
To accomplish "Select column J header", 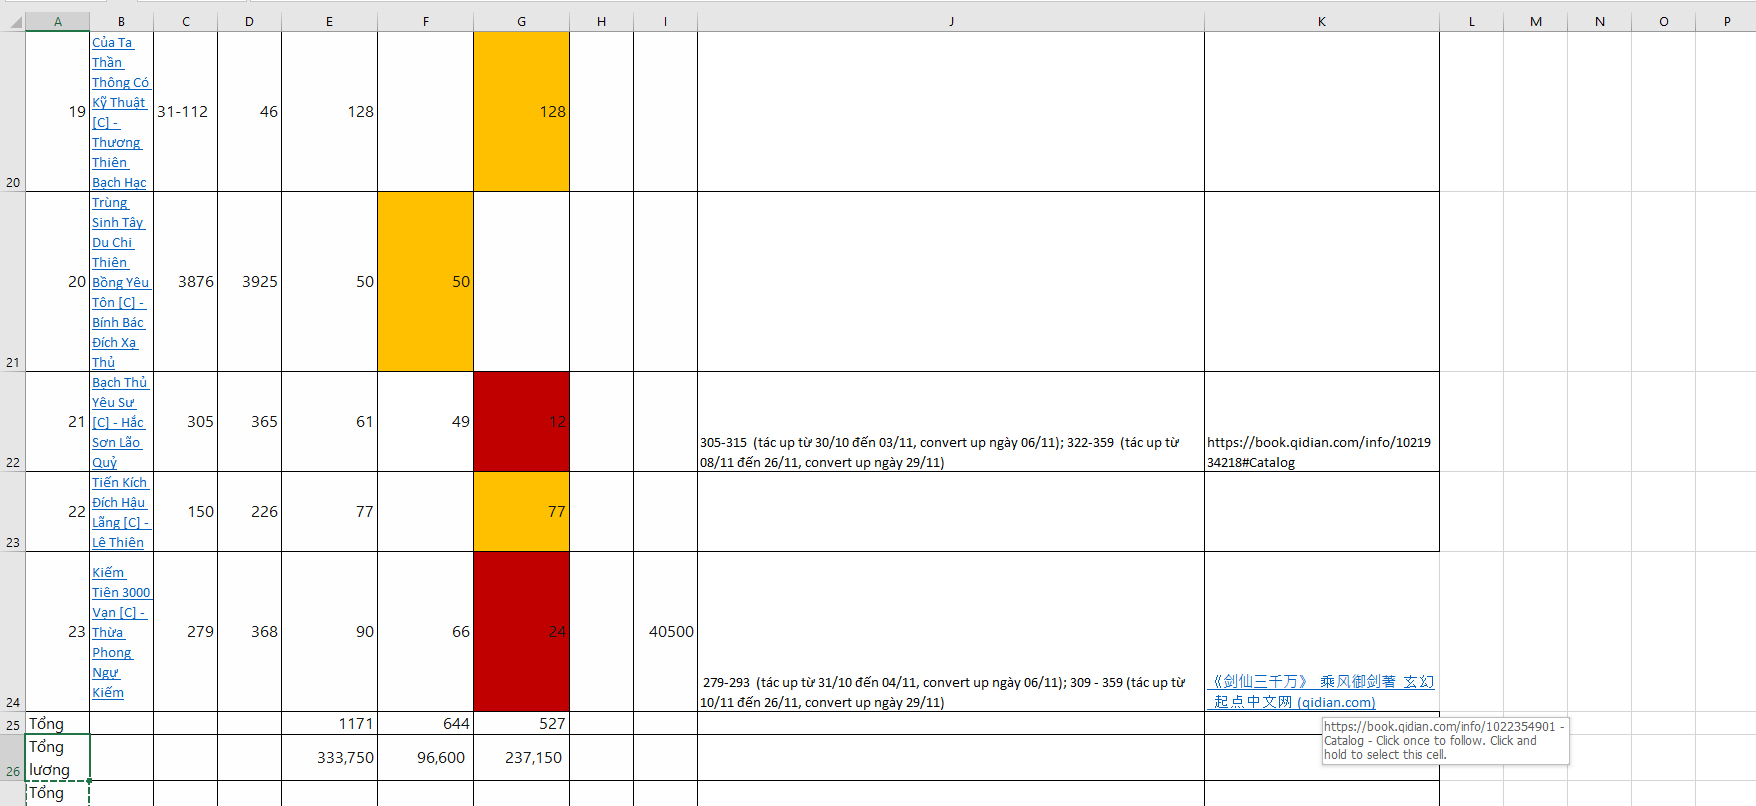I will [x=950, y=21].
